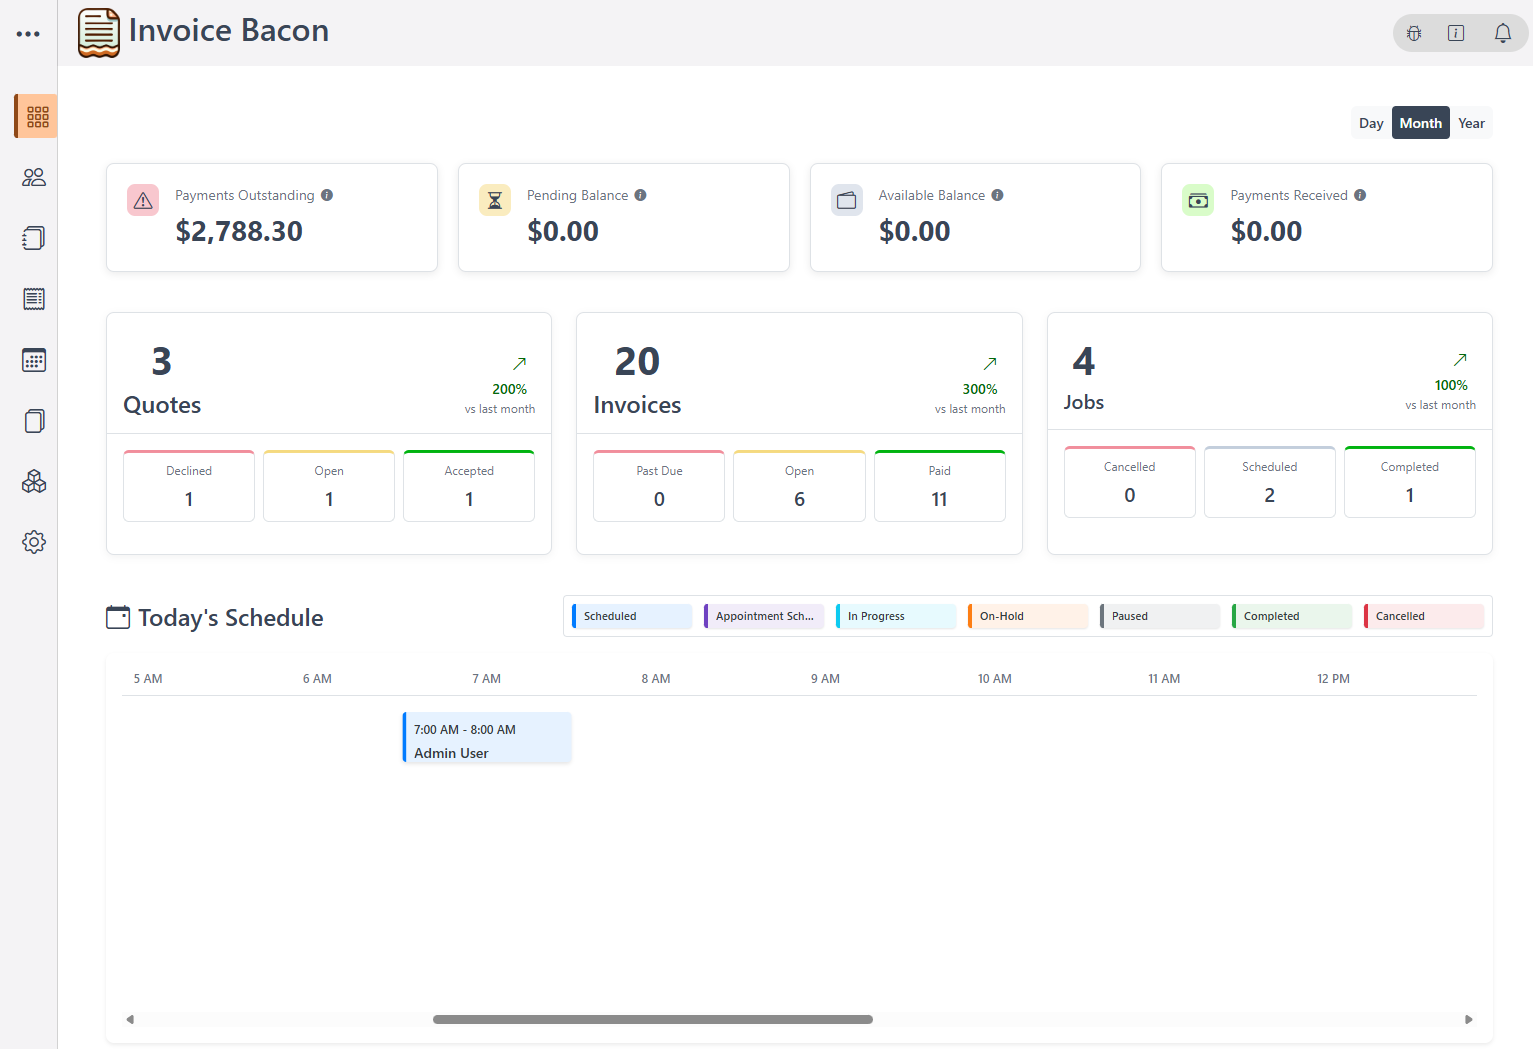Click the Payments Received cash icon
Image resolution: width=1533 pixels, height=1049 pixels.
(x=1198, y=200)
